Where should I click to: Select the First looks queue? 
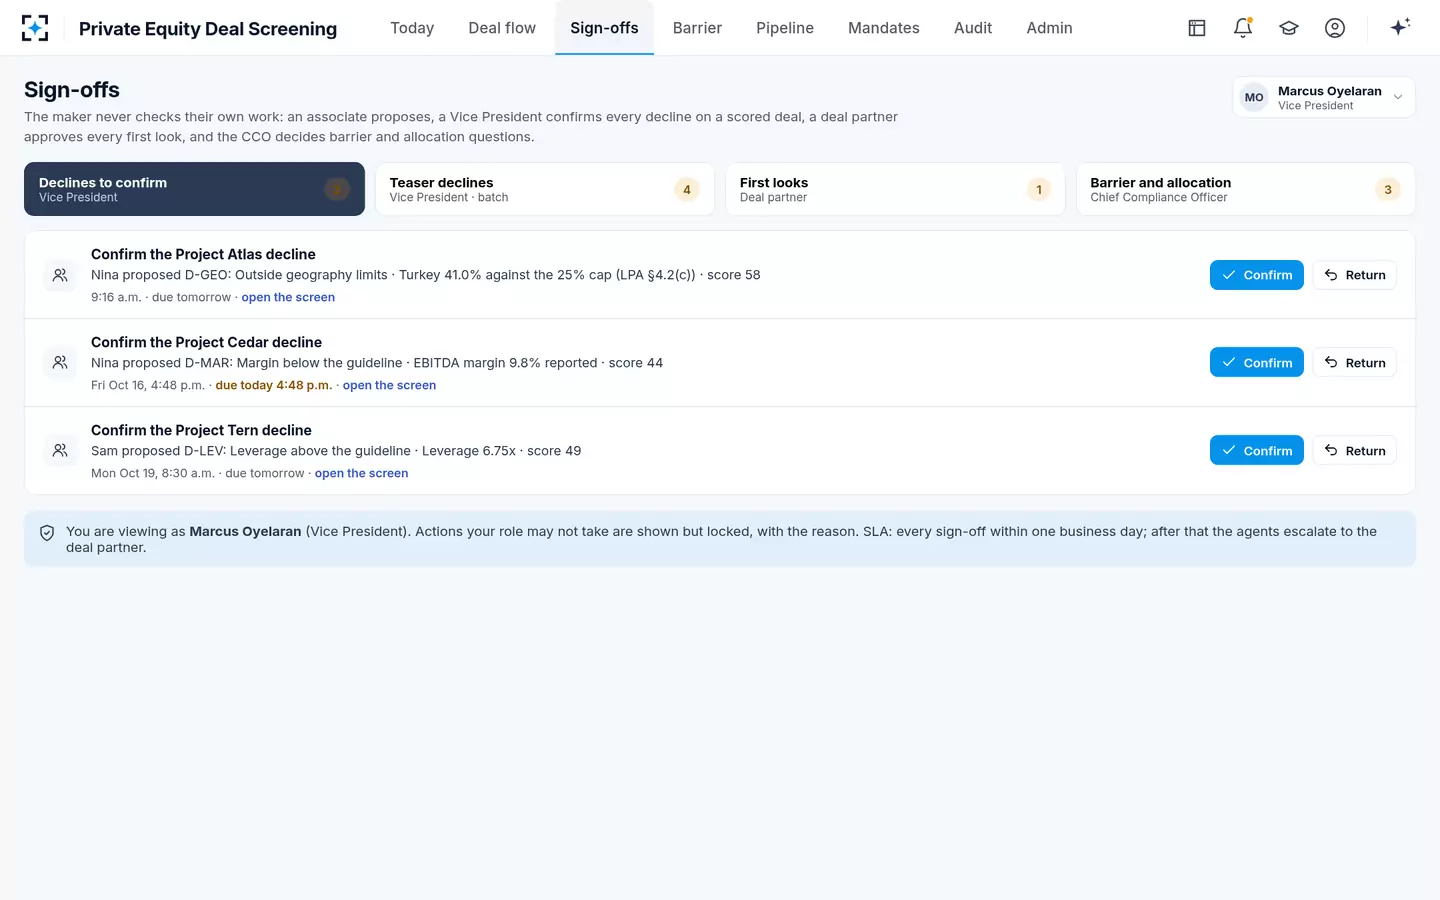click(x=896, y=189)
